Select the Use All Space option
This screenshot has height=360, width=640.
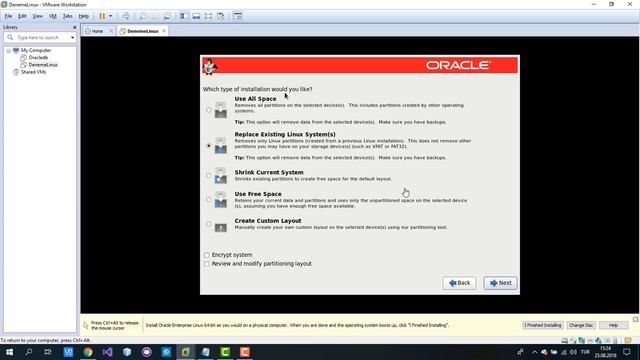click(209, 110)
